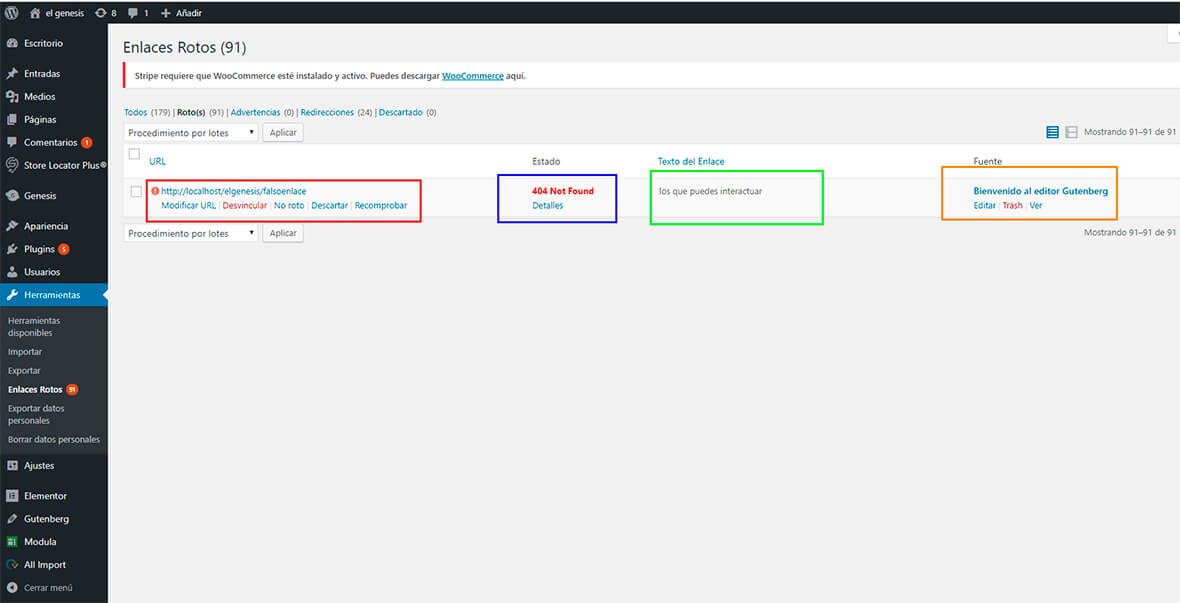Open the comments bubble icon in admin bar
Viewport: 1180px width, 603px height.
132,13
